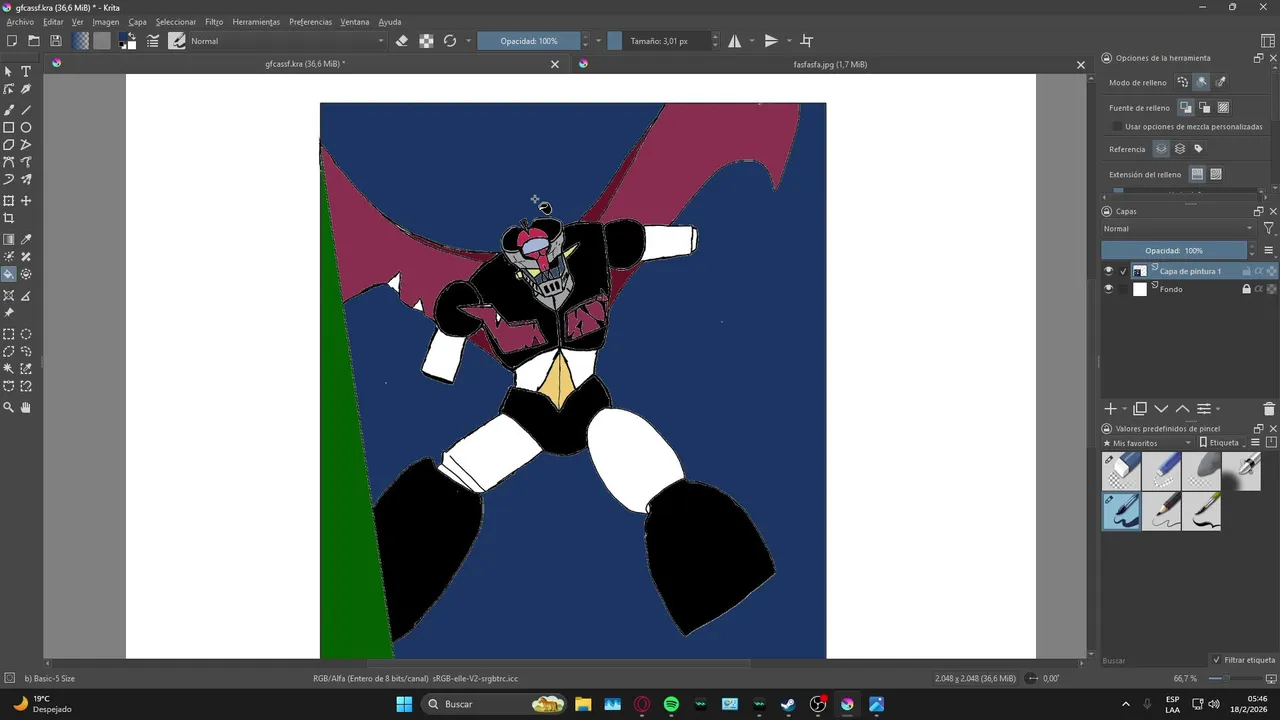Select the Elliptical Selection tool
The height and width of the screenshot is (720, 1280).
click(x=26, y=334)
